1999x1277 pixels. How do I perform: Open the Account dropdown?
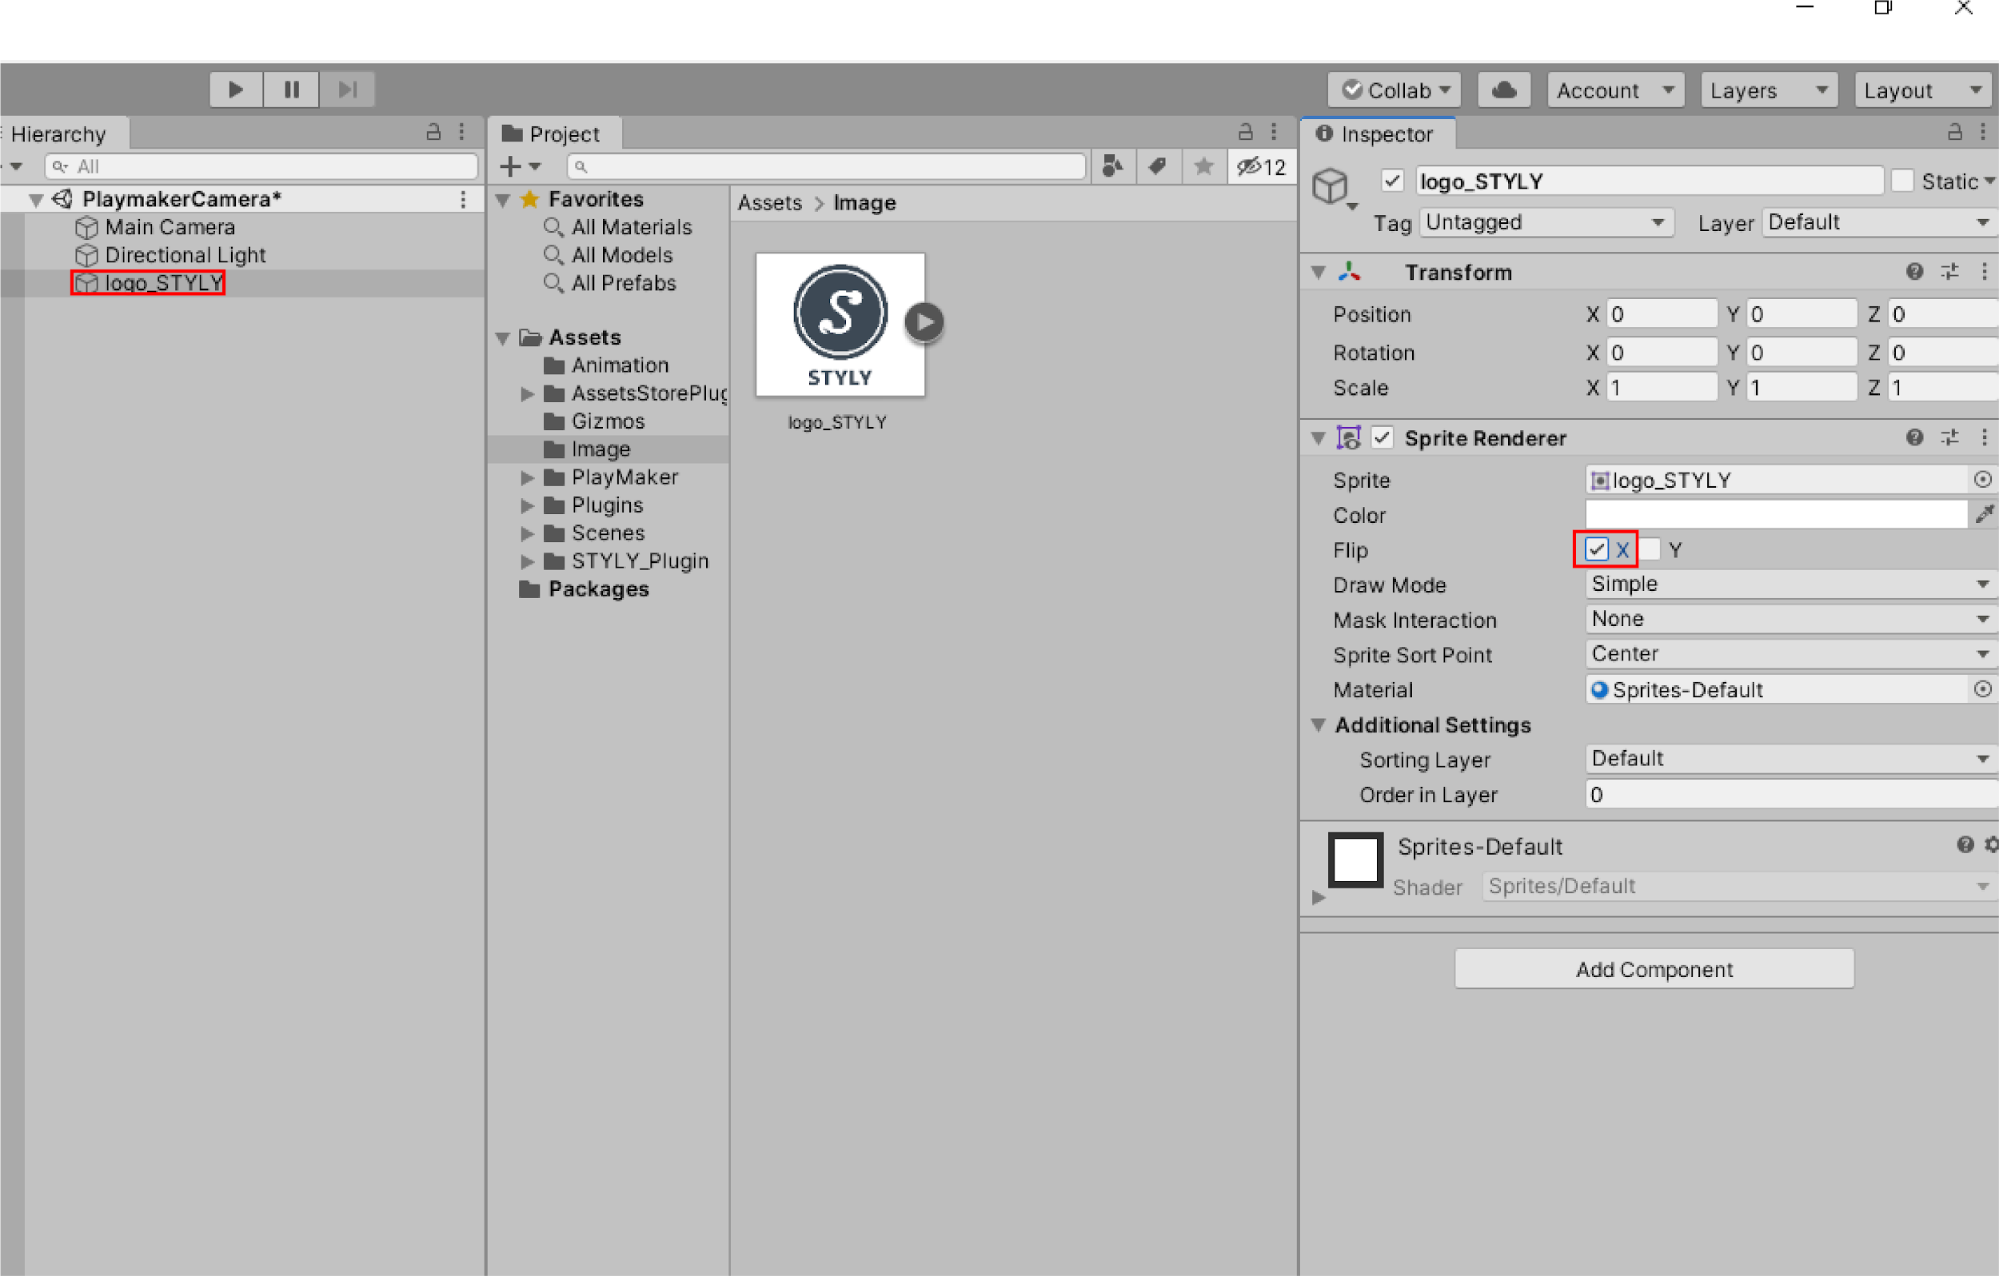pos(1615,90)
